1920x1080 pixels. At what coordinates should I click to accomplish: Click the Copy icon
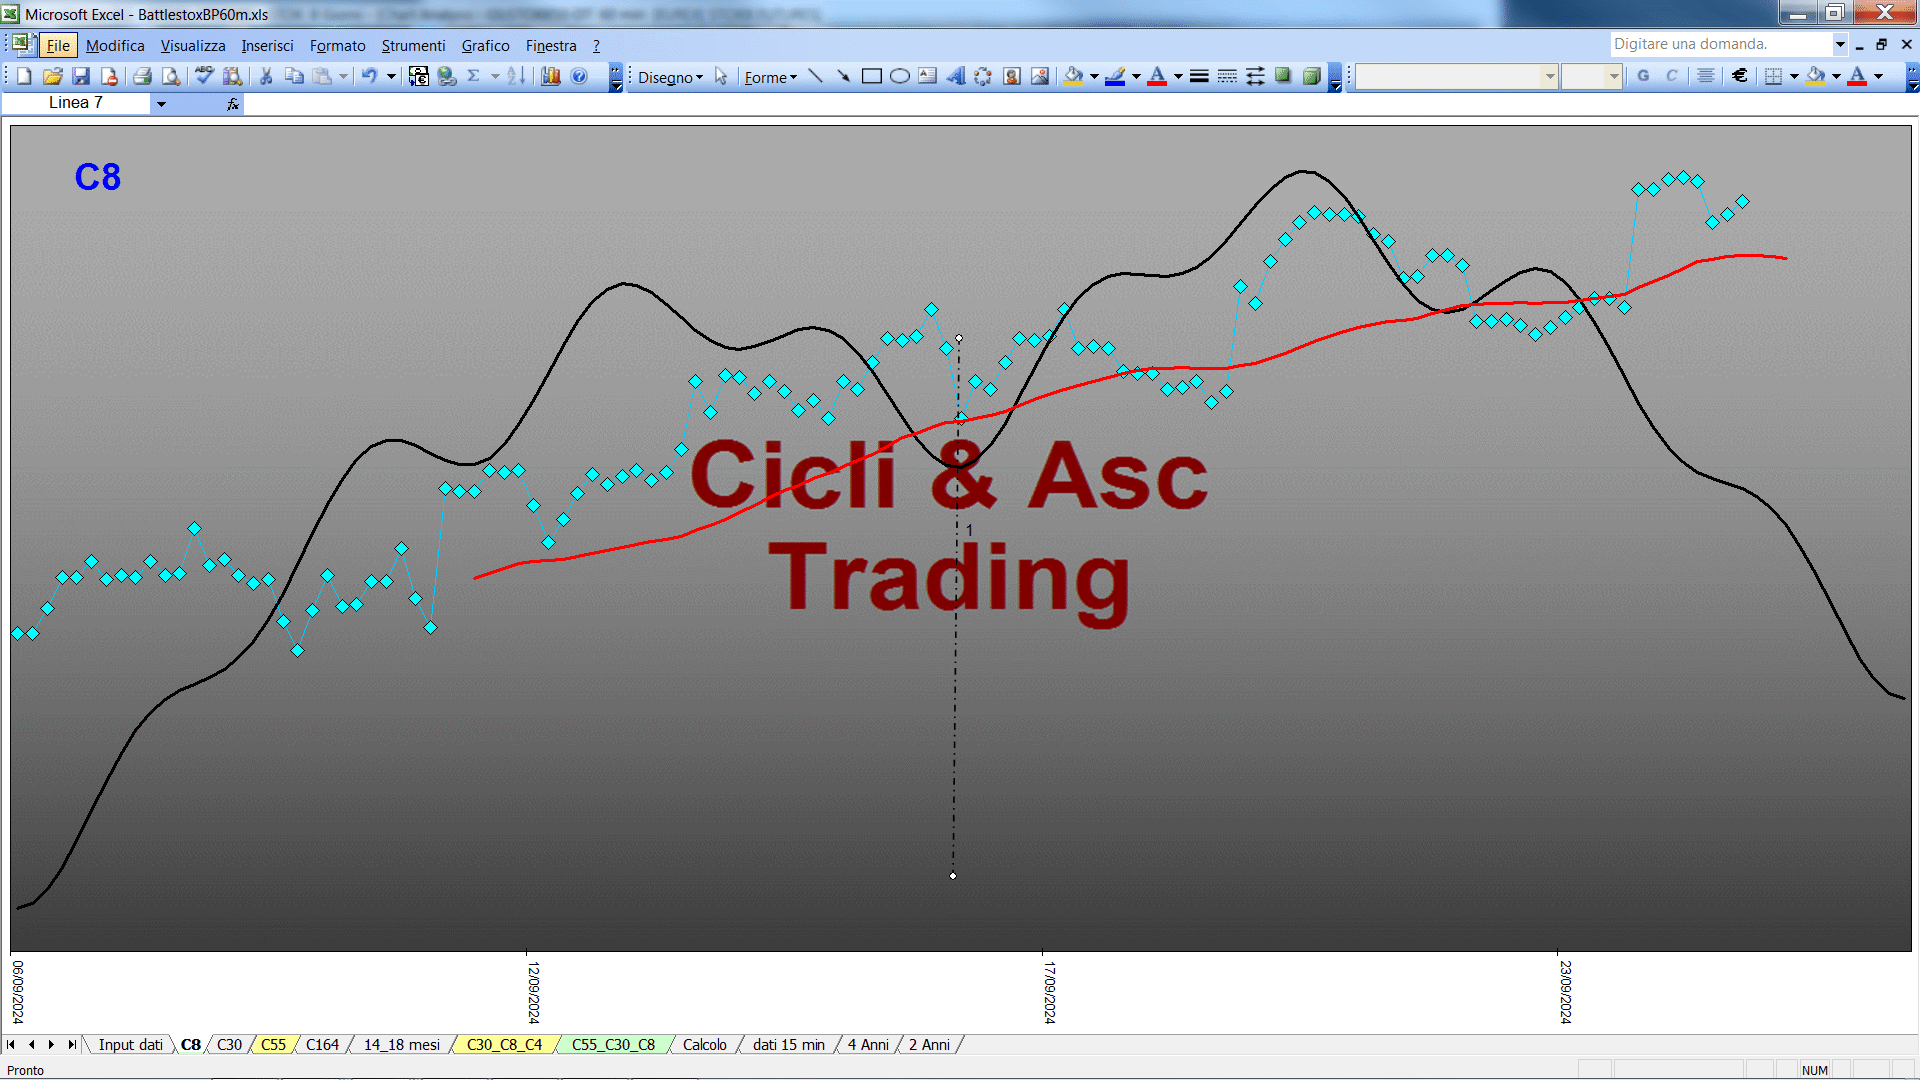(x=294, y=76)
